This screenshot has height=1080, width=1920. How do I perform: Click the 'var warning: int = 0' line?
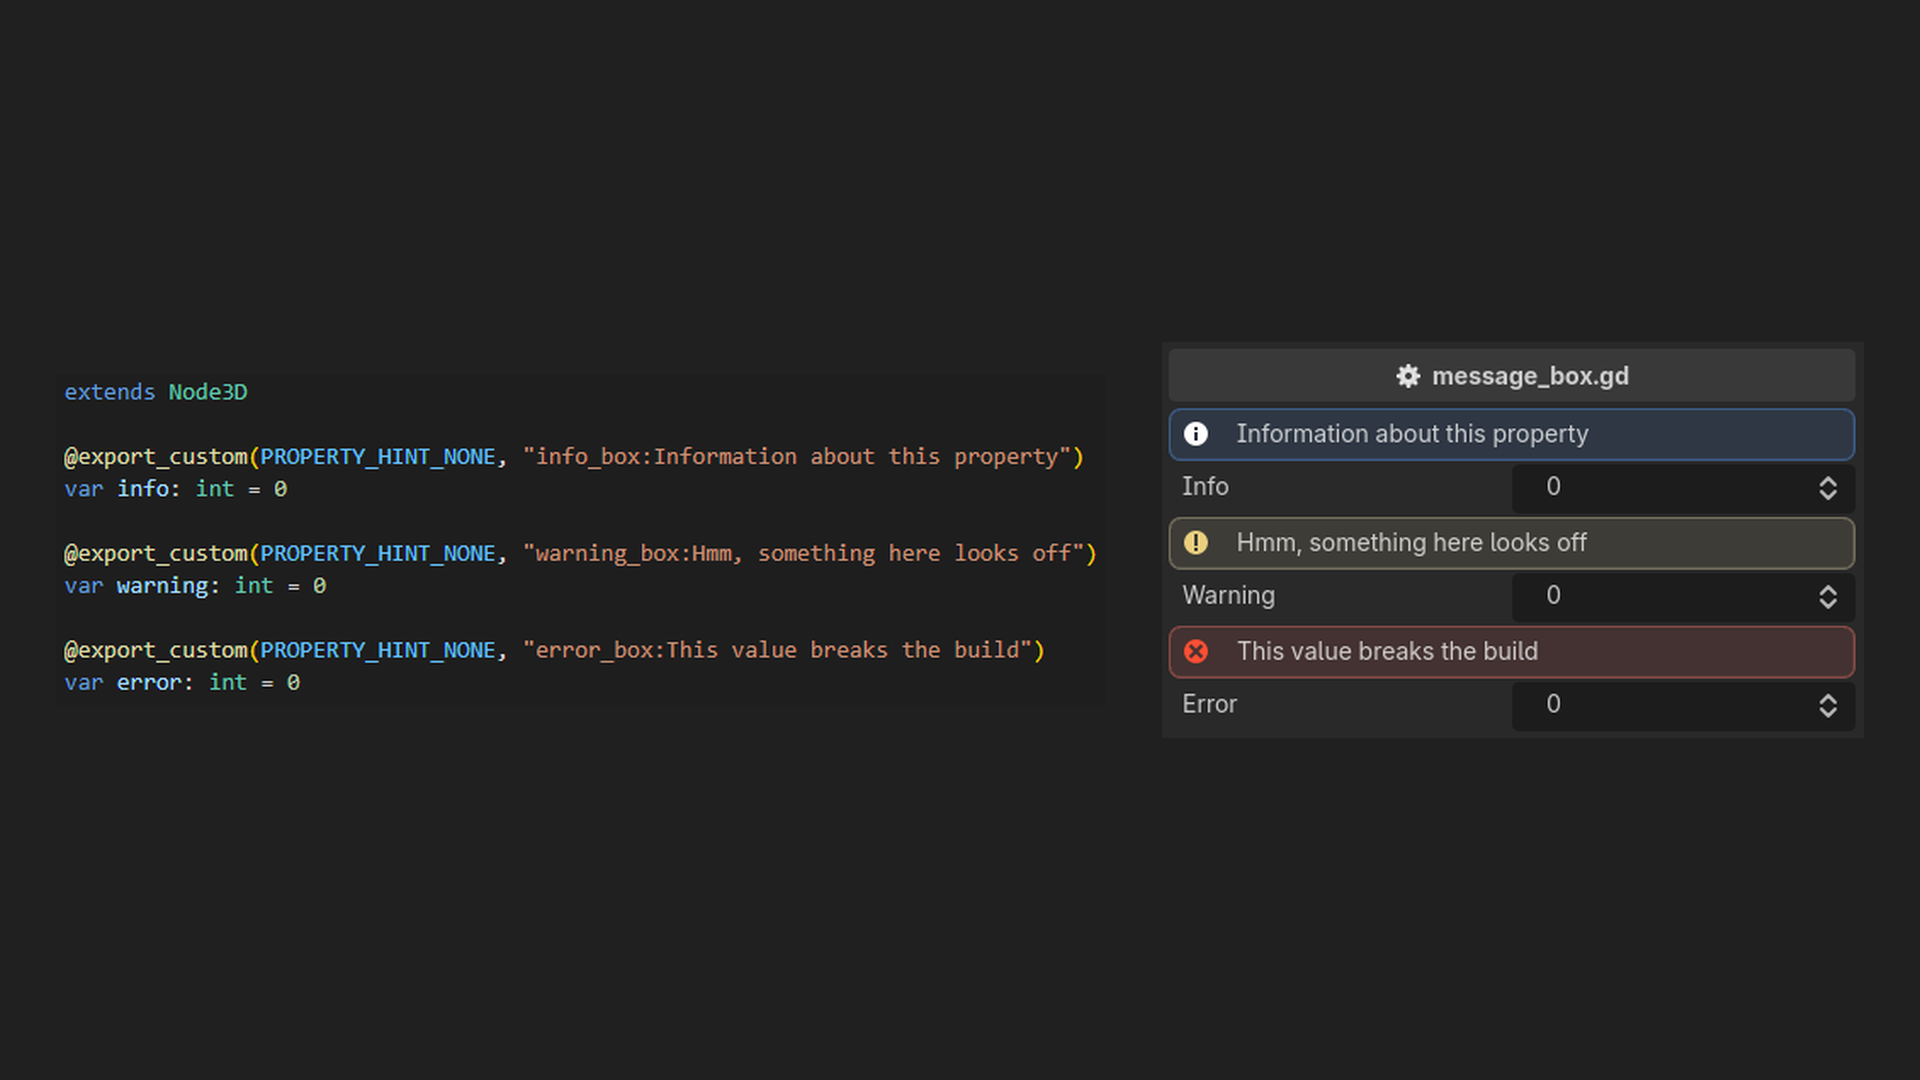click(x=195, y=586)
